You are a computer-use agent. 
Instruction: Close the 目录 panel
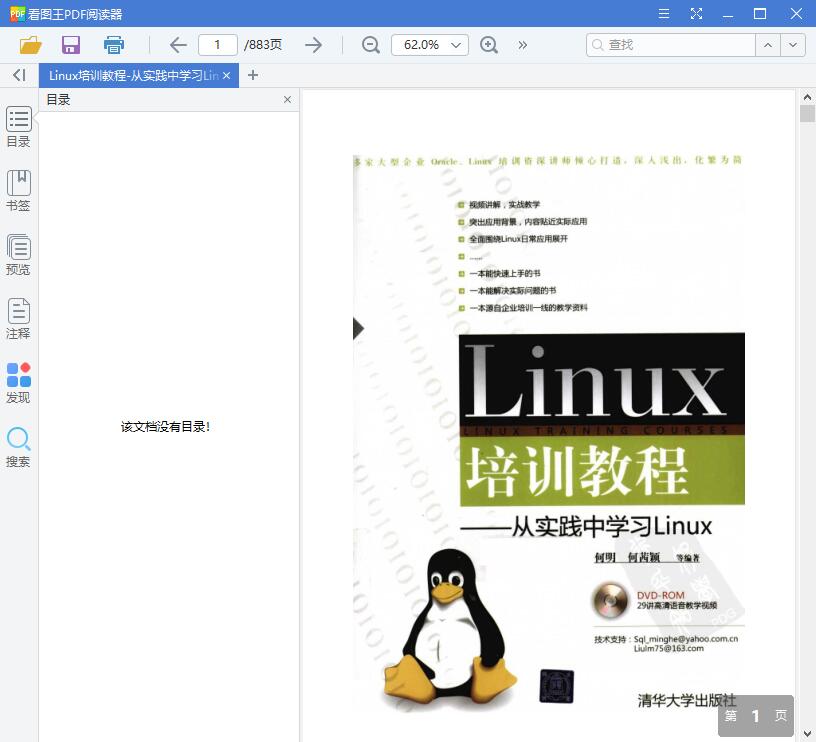[287, 99]
